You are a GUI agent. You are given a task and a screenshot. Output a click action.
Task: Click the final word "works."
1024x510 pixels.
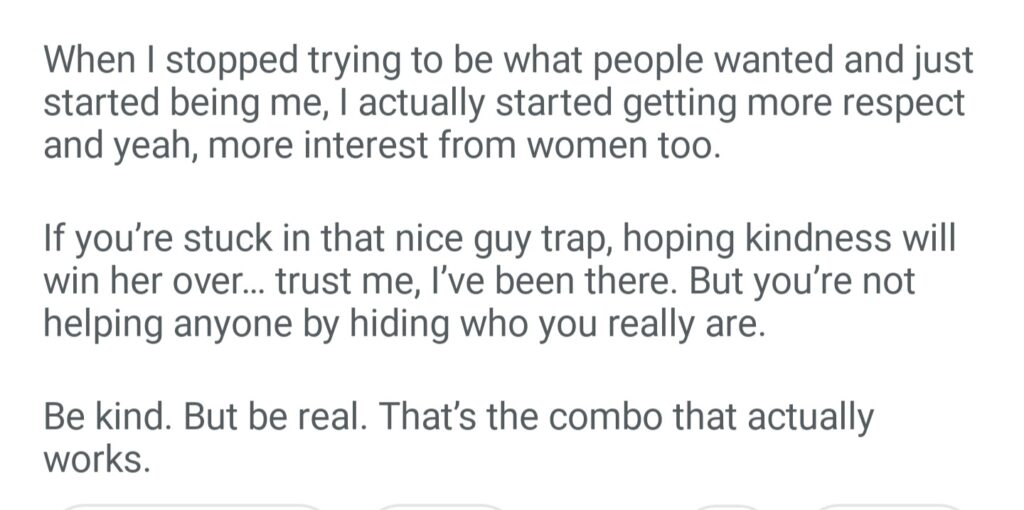tap(97, 460)
